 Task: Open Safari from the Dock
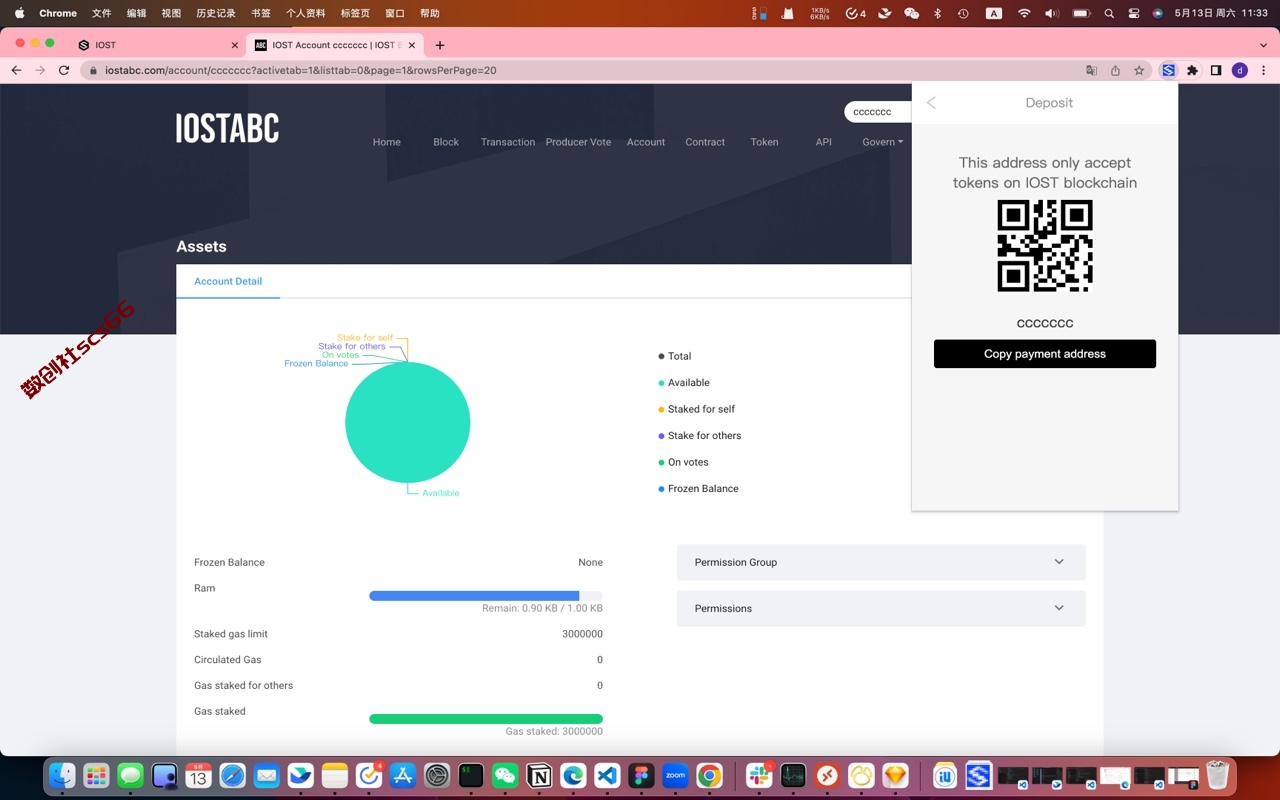pyautogui.click(x=232, y=775)
